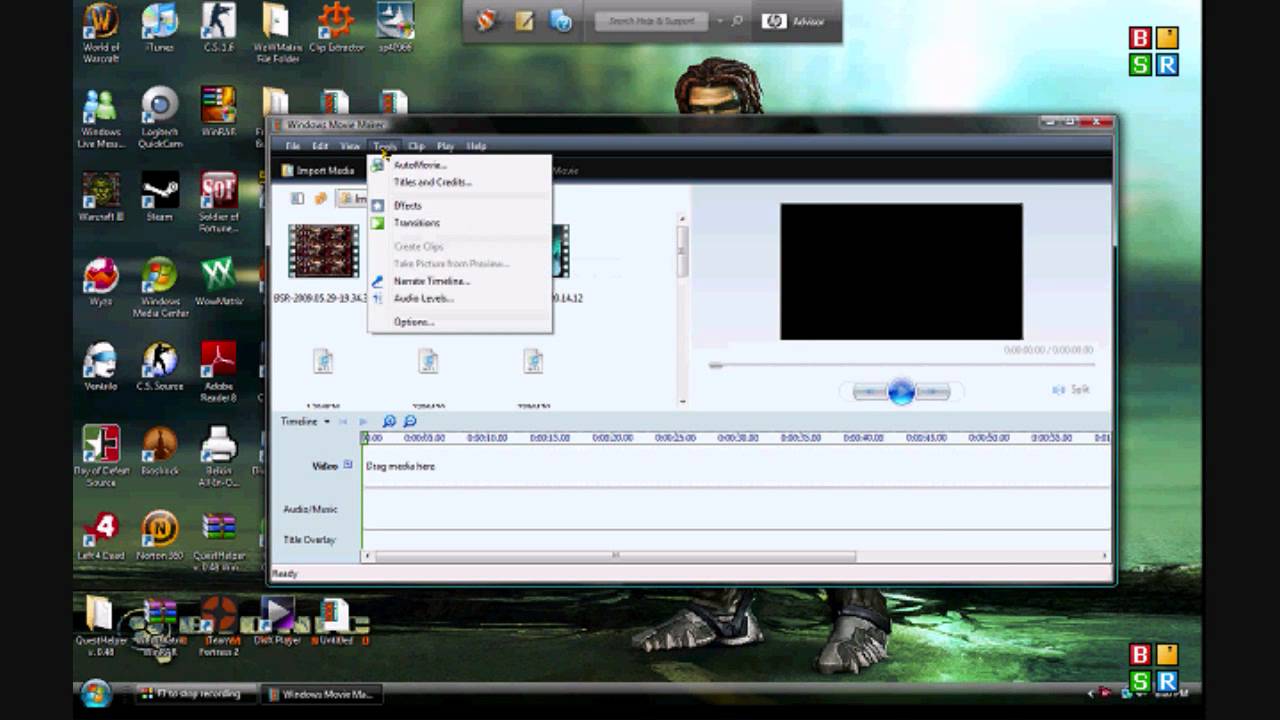Zoom out on the timeline
1280x720 pixels.
click(x=410, y=422)
